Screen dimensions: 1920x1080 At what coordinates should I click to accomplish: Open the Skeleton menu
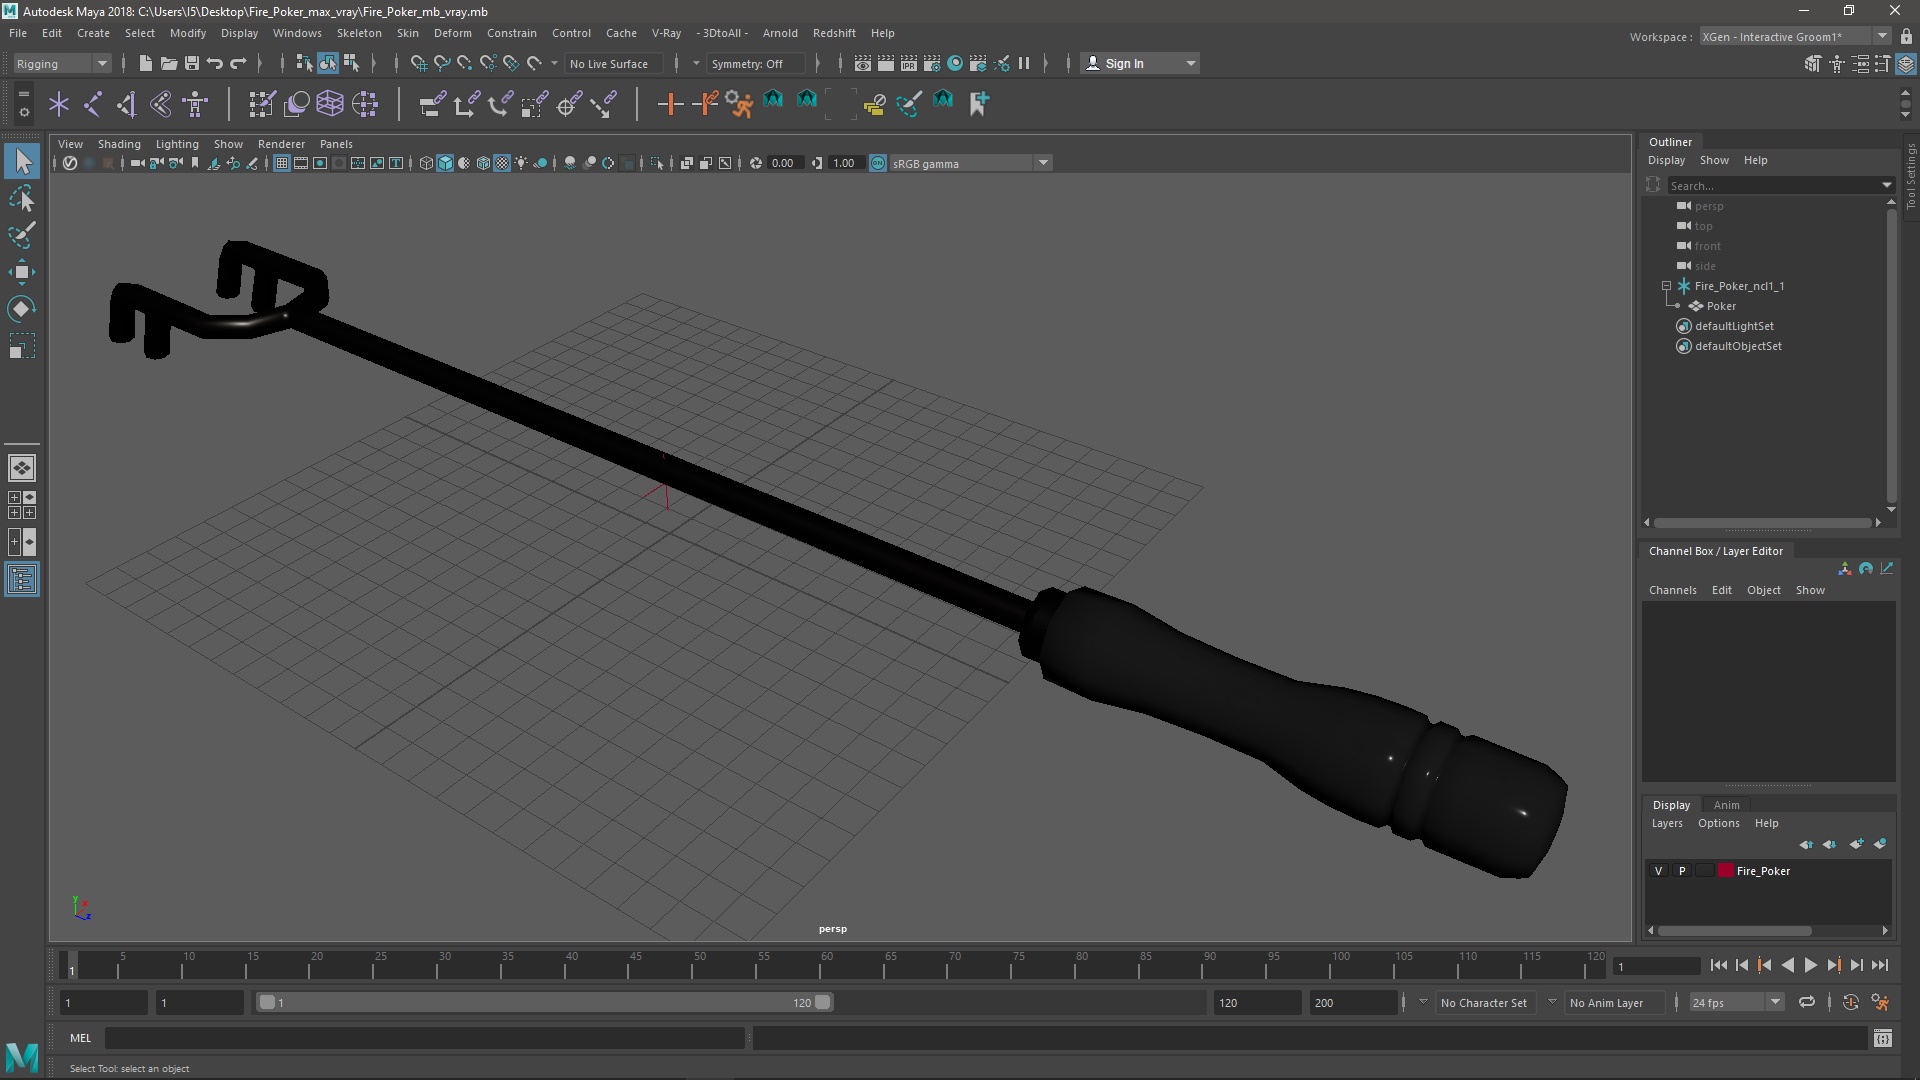(x=359, y=33)
